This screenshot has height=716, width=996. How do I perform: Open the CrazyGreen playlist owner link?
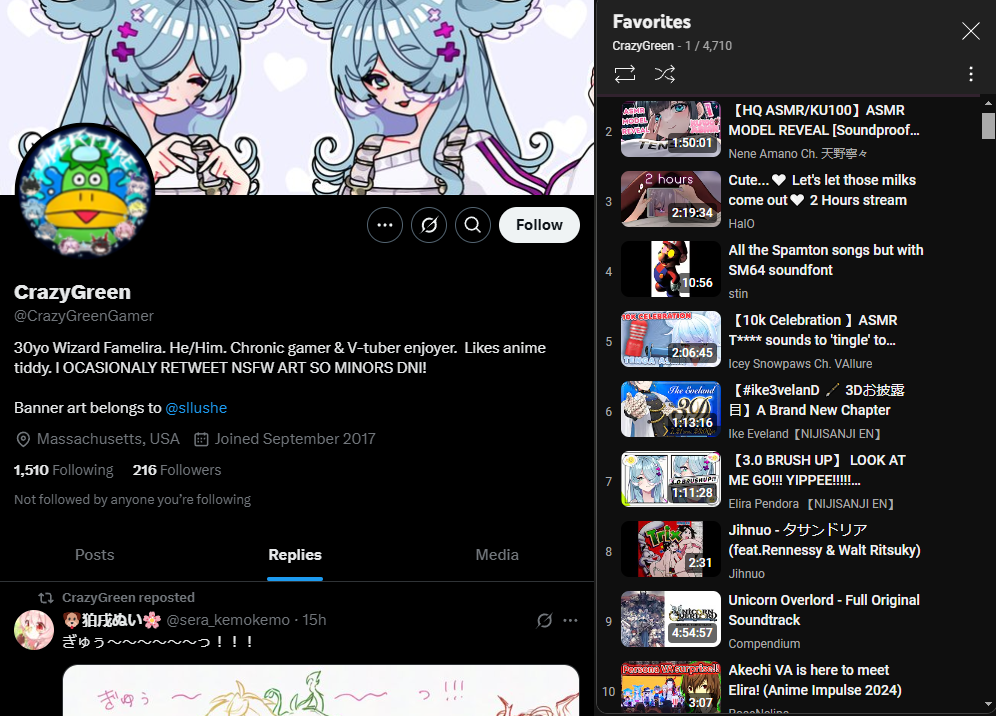643,46
